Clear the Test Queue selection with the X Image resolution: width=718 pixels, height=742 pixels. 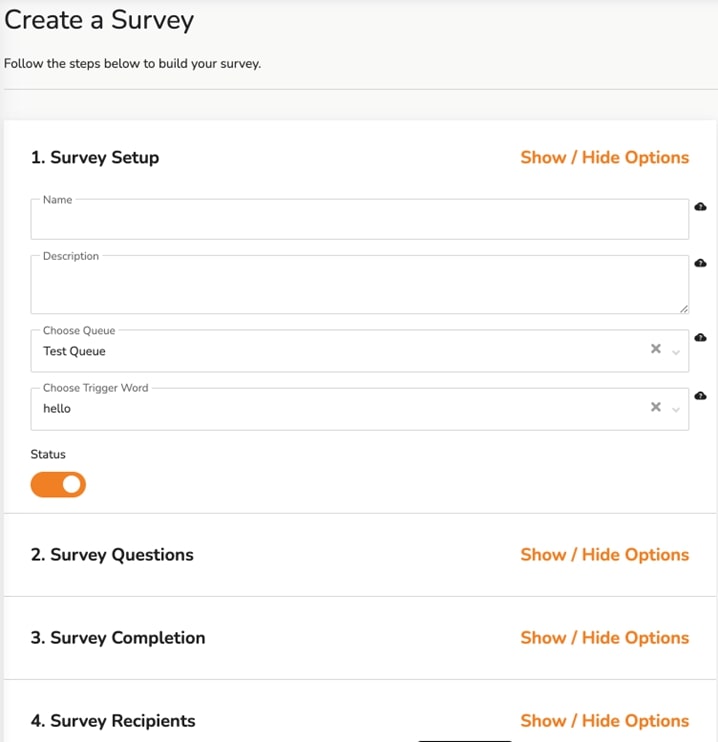click(x=656, y=349)
